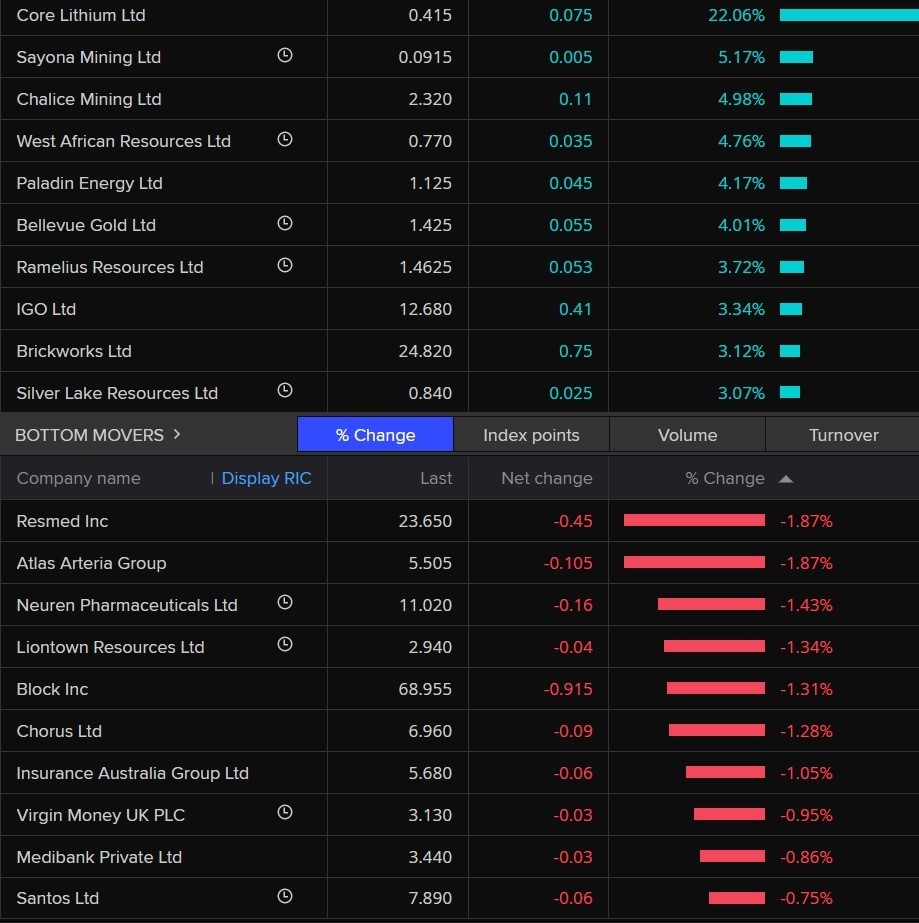Image resolution: width=919 pixels, height=923 pixels.
Task: Click the clock icon beside Silver Lake Resources
Action: coord(285,390)
